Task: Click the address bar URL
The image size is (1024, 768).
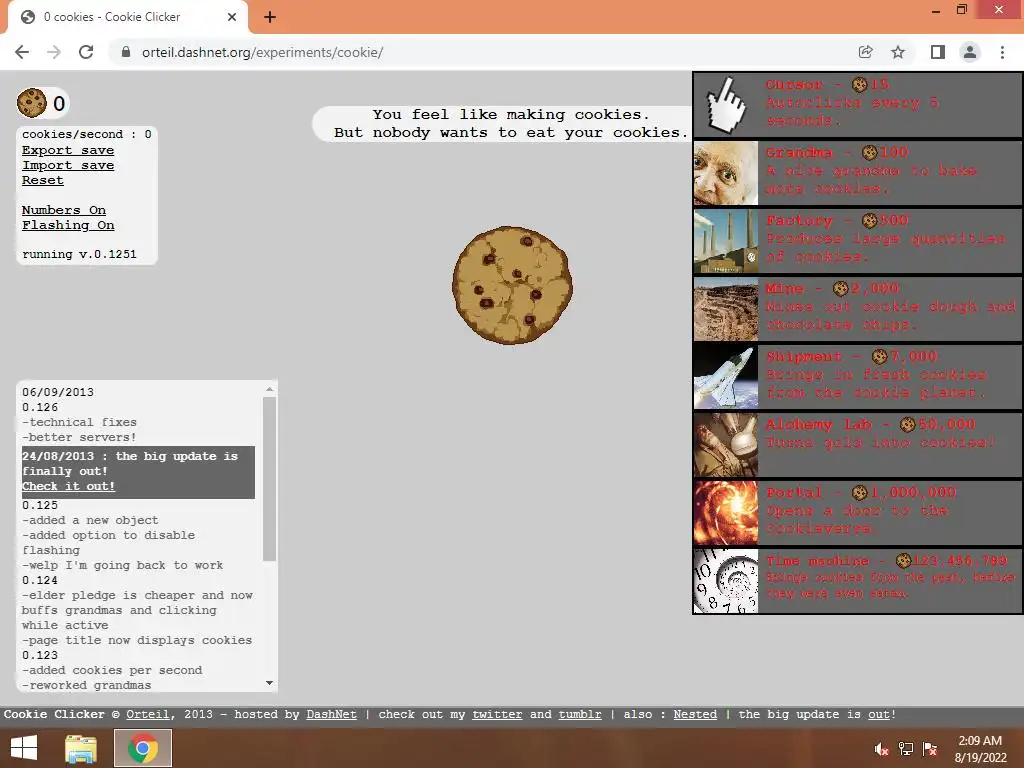Action: [x=262, y=52]
